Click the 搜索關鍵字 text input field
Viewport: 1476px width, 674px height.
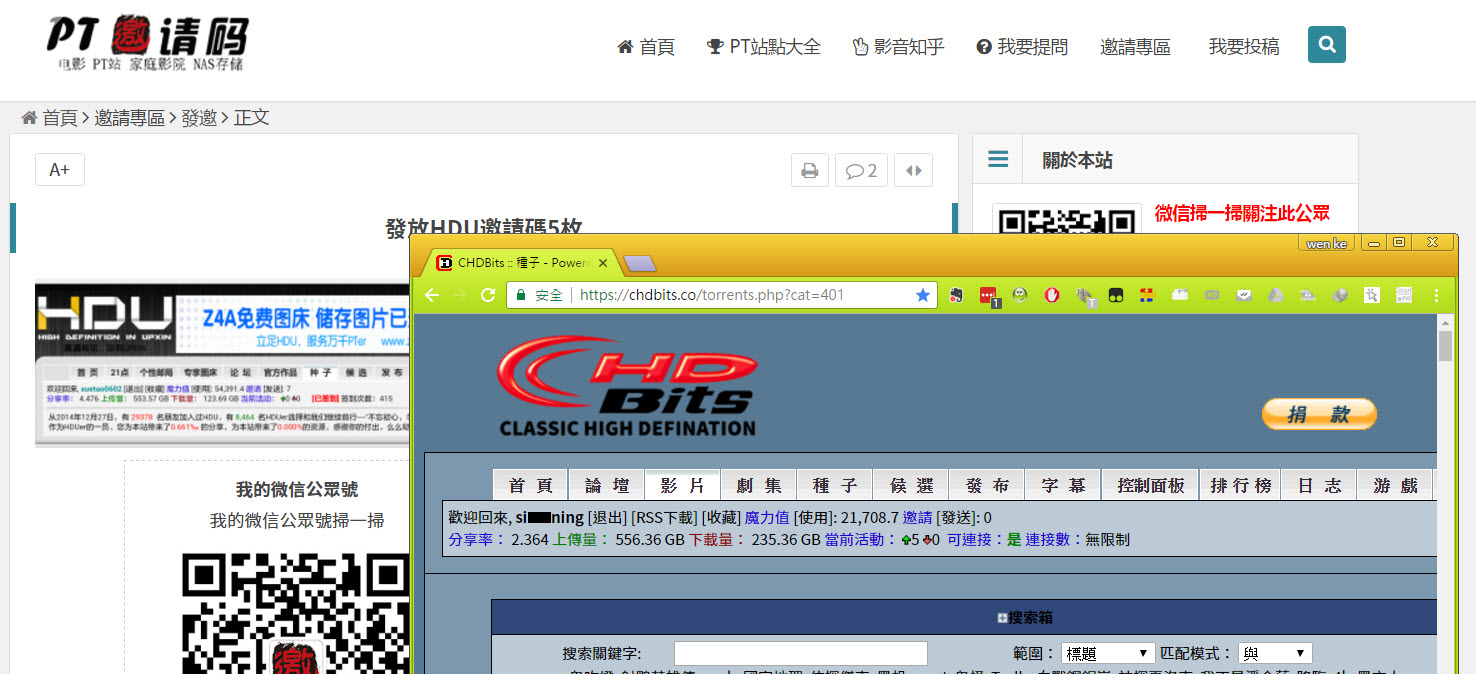pyautogui.click(x=801, y=654)
